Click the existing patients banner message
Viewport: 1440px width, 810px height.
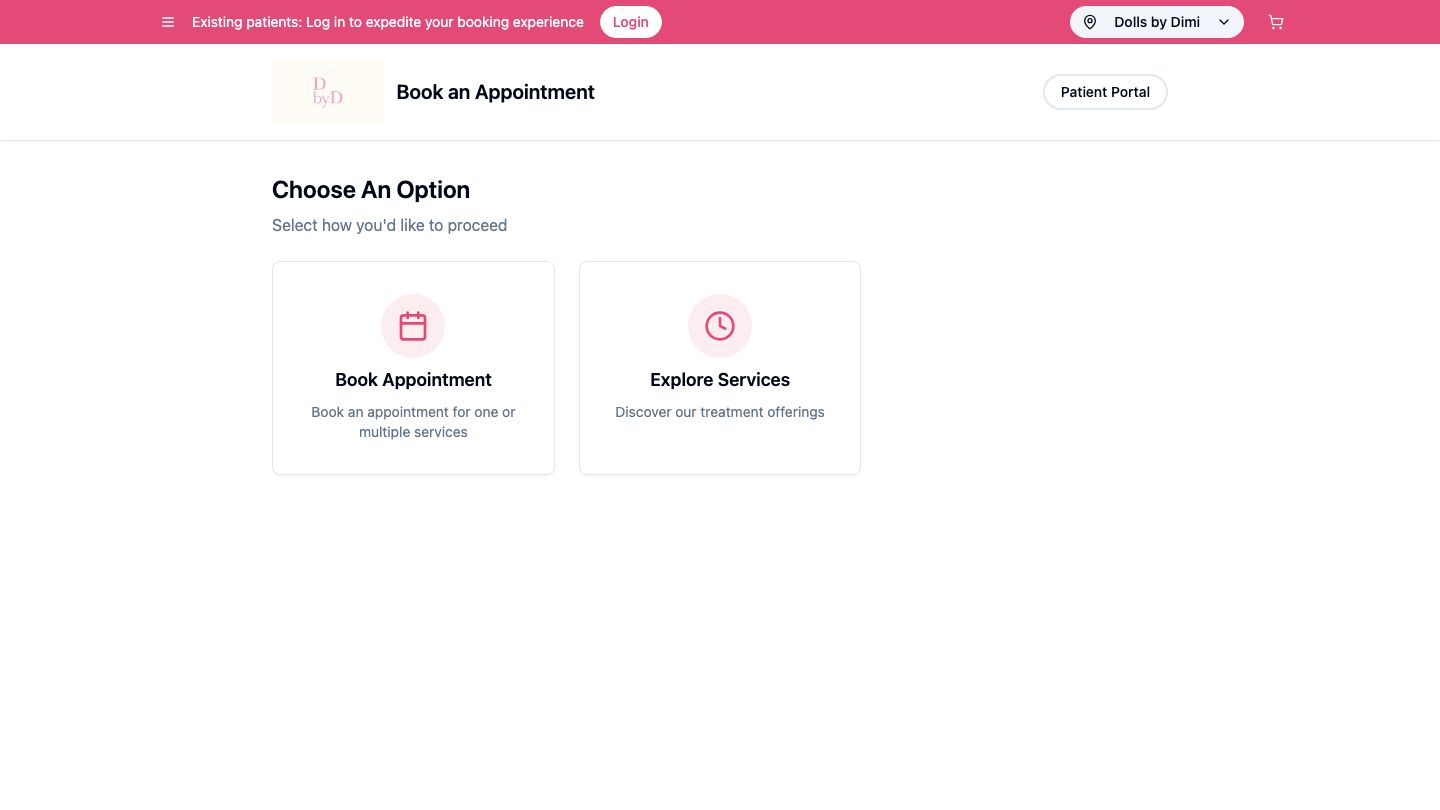(388, 22)
